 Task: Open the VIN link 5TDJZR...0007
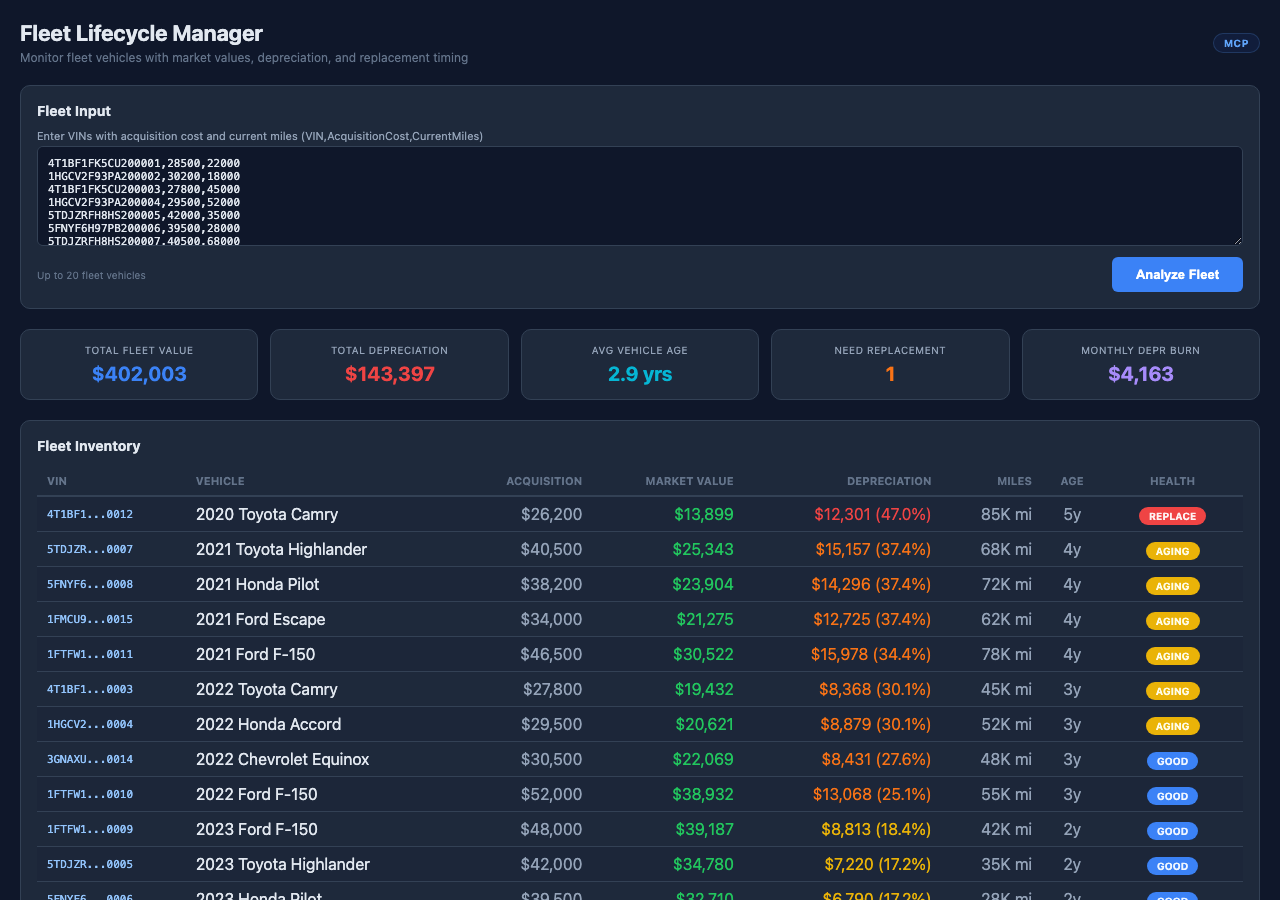89,549
